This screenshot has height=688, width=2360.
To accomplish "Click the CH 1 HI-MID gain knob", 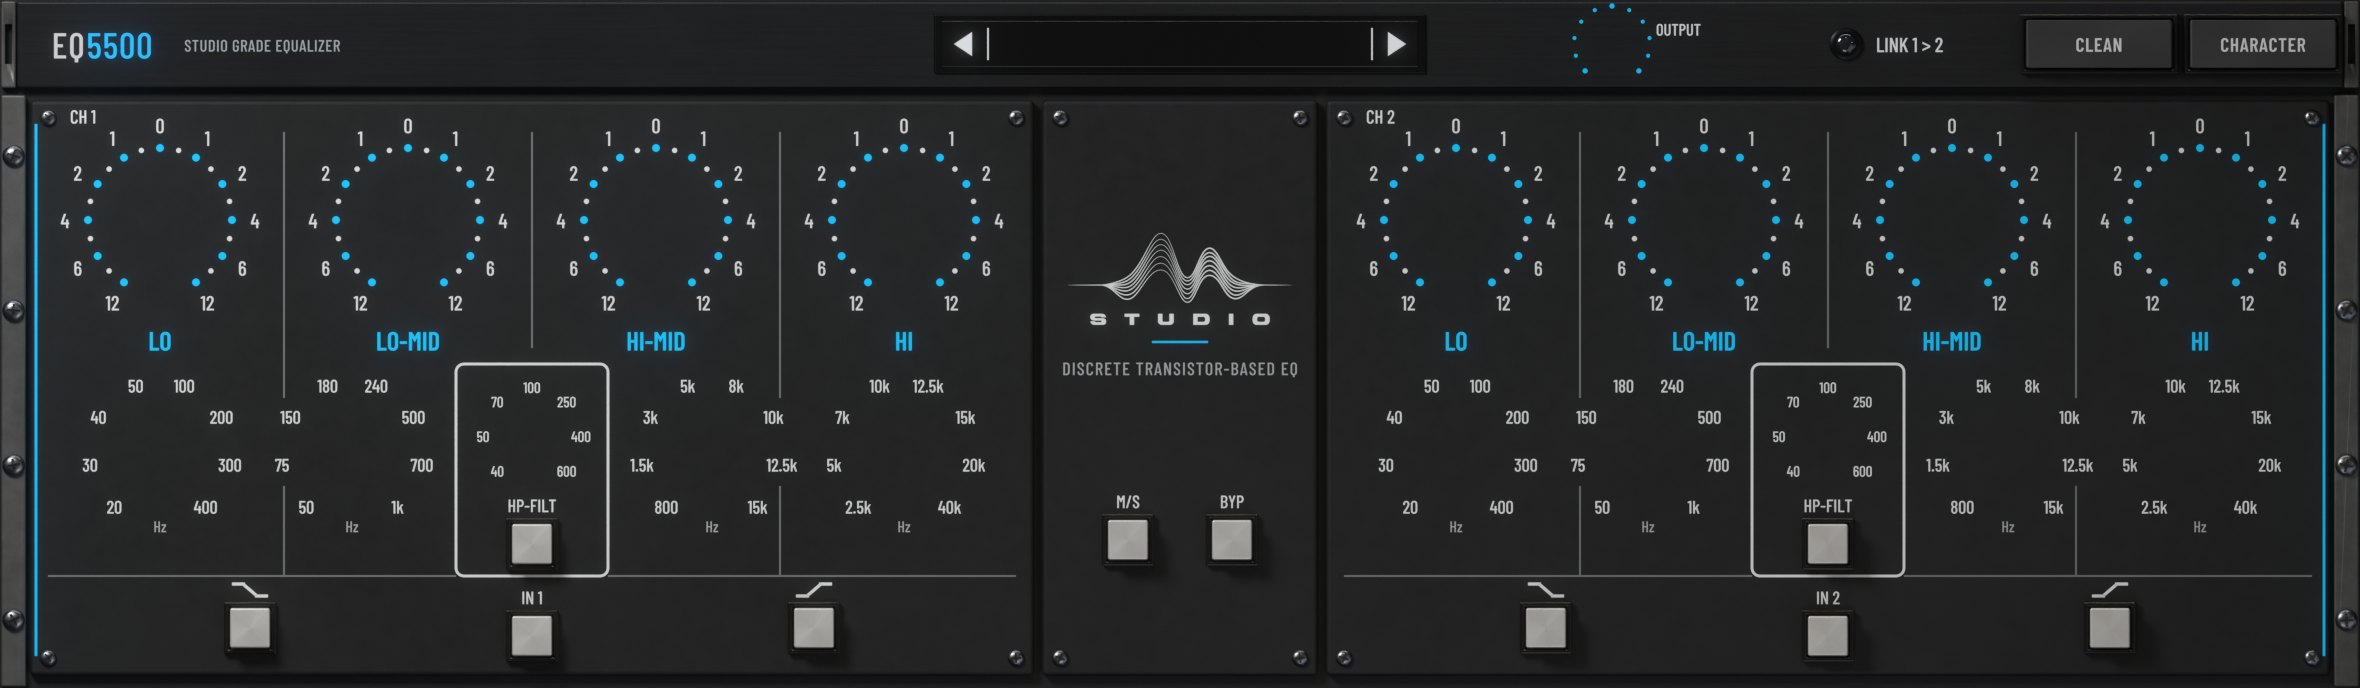I will [656, 218].
